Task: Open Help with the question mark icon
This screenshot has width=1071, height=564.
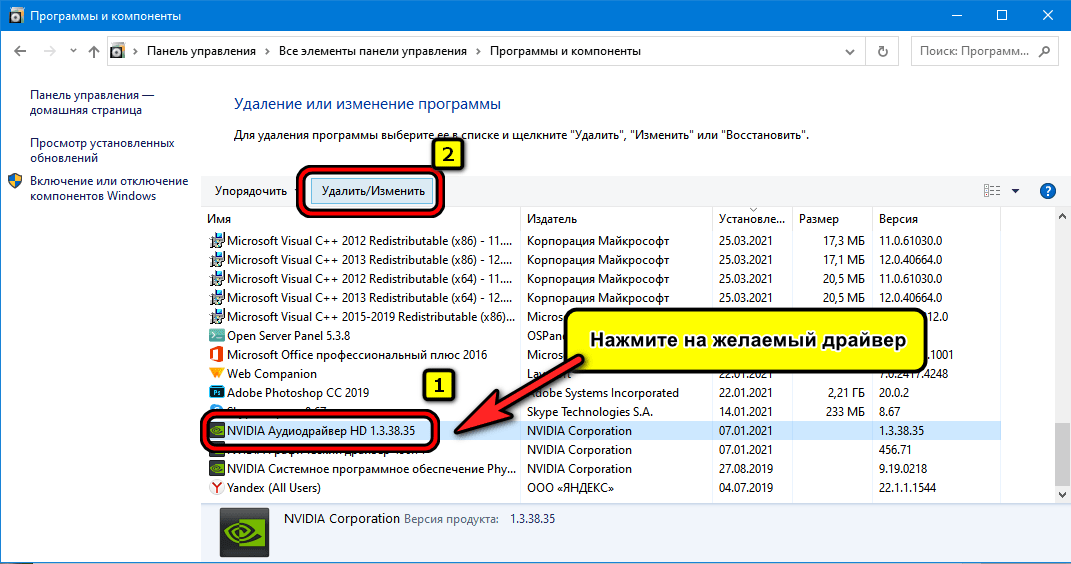Action: 1048,191
